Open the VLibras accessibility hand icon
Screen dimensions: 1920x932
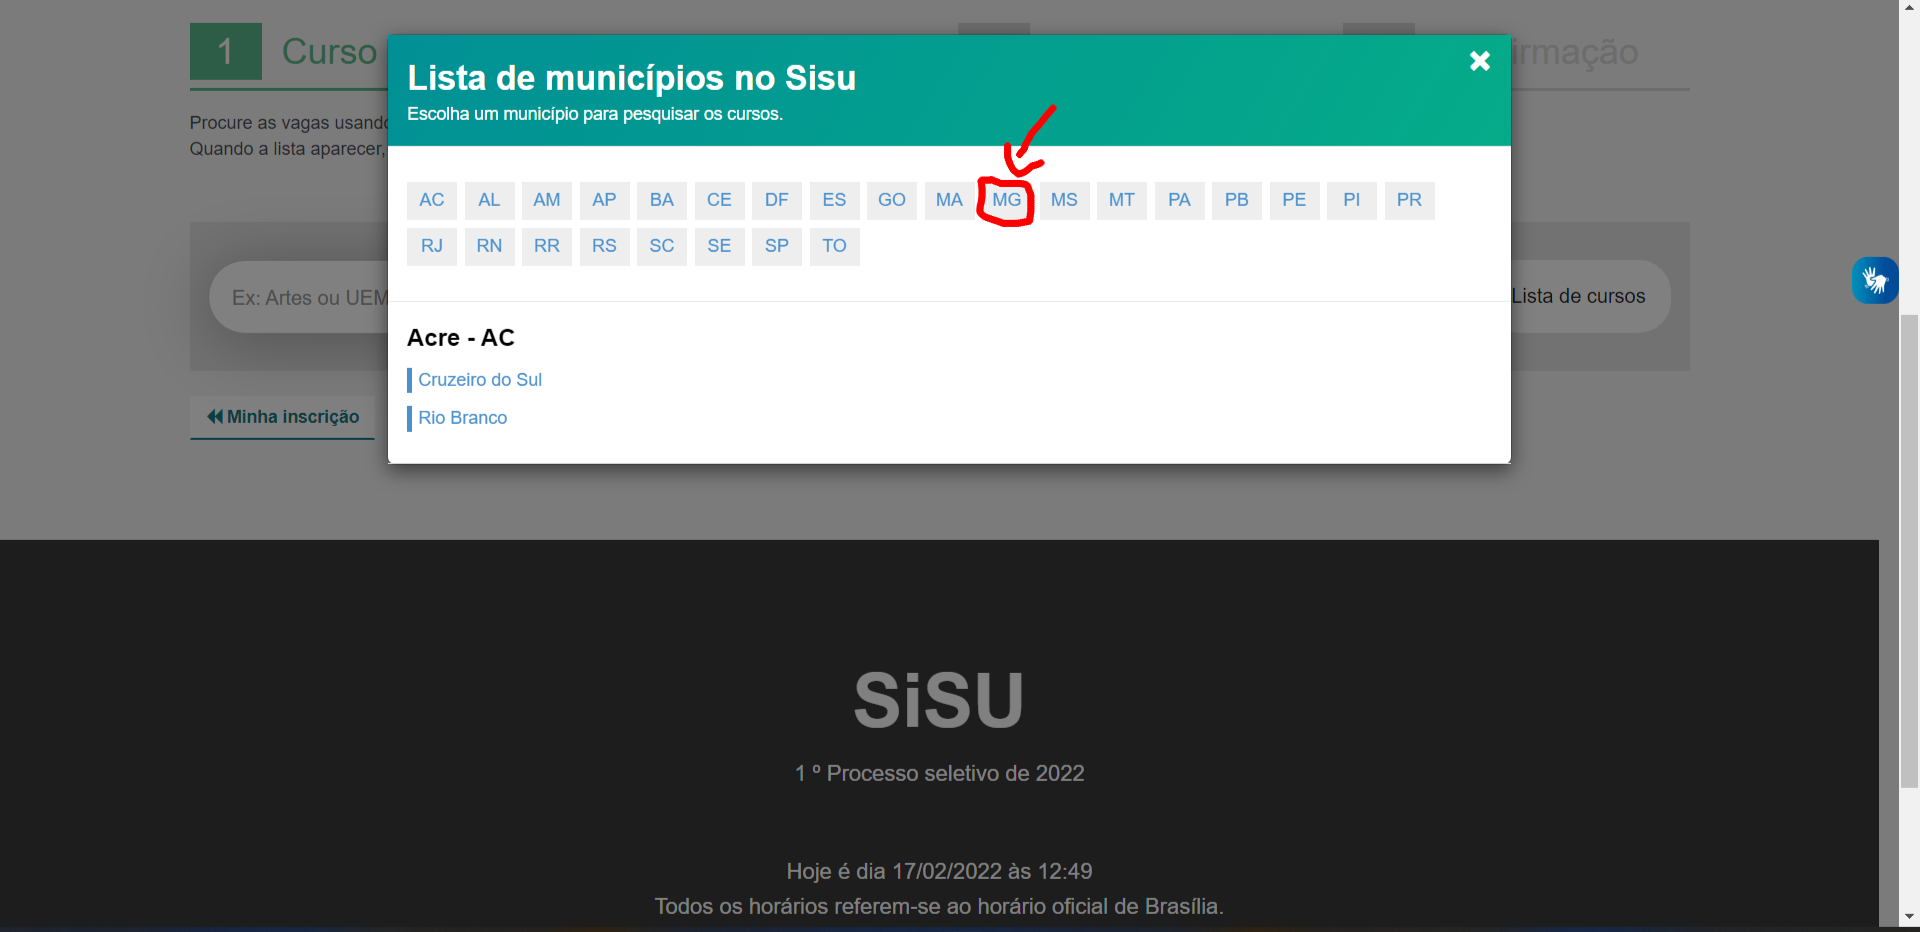tap(1874, 281)
